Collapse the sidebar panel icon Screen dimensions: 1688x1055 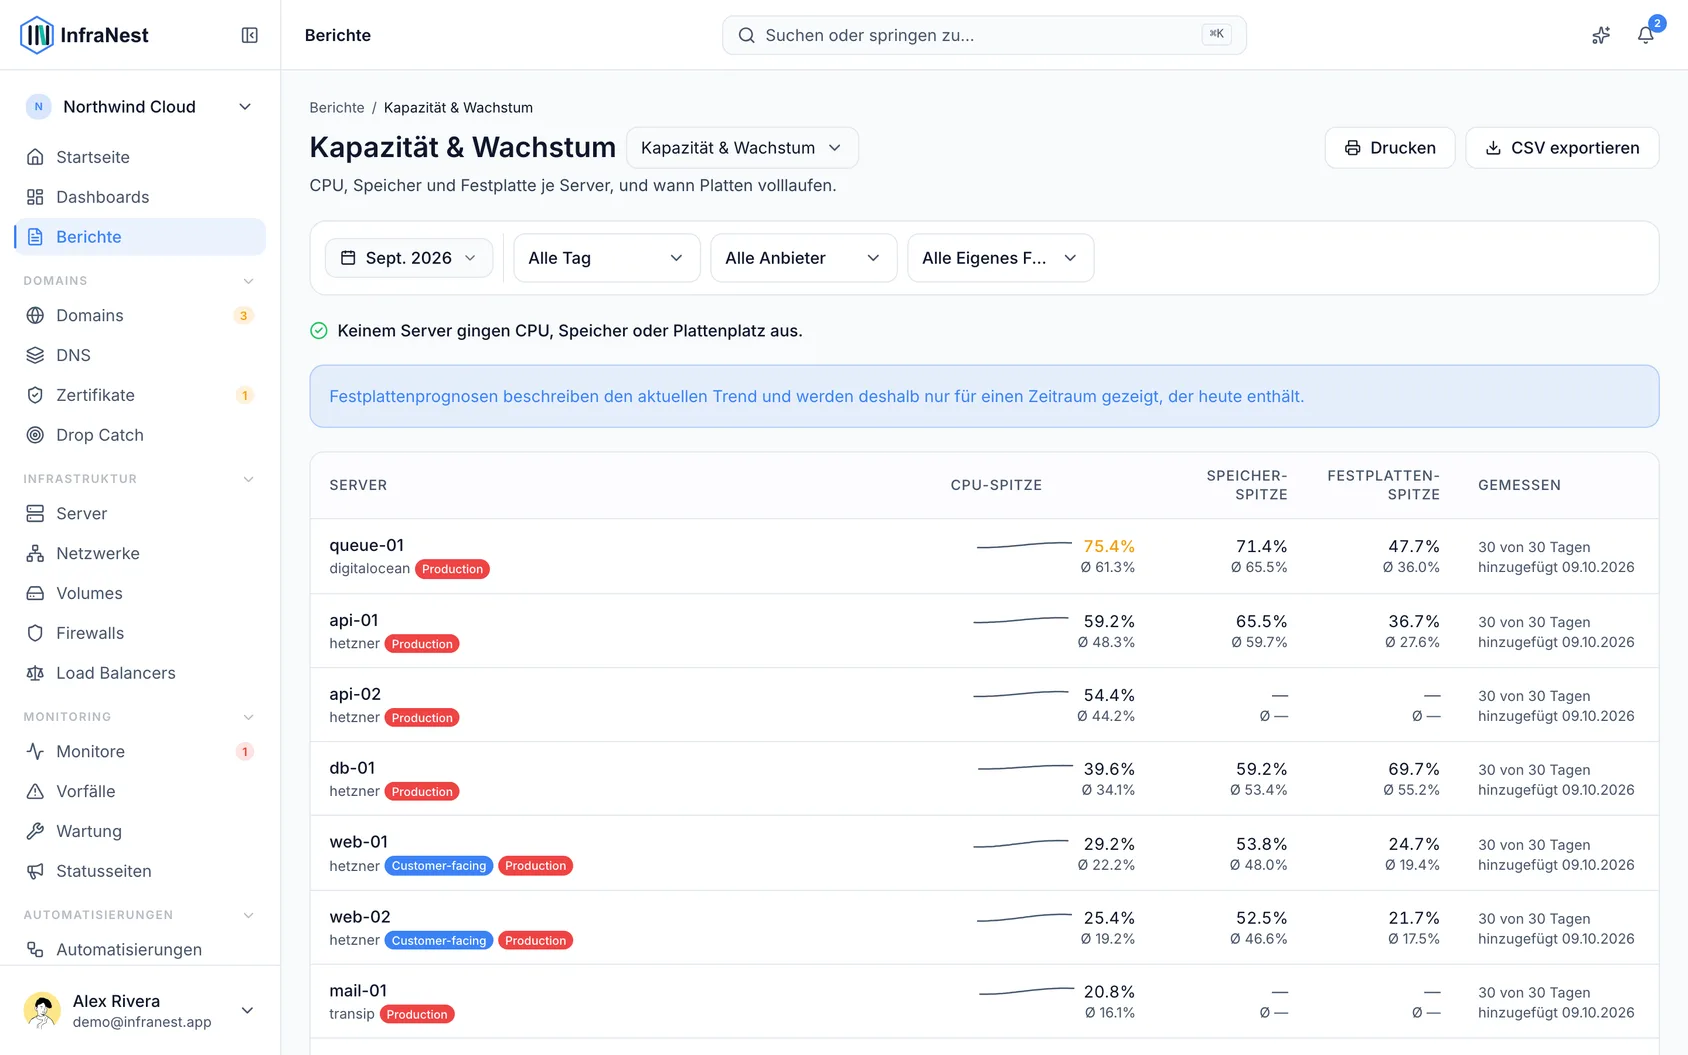coord(250,35)
